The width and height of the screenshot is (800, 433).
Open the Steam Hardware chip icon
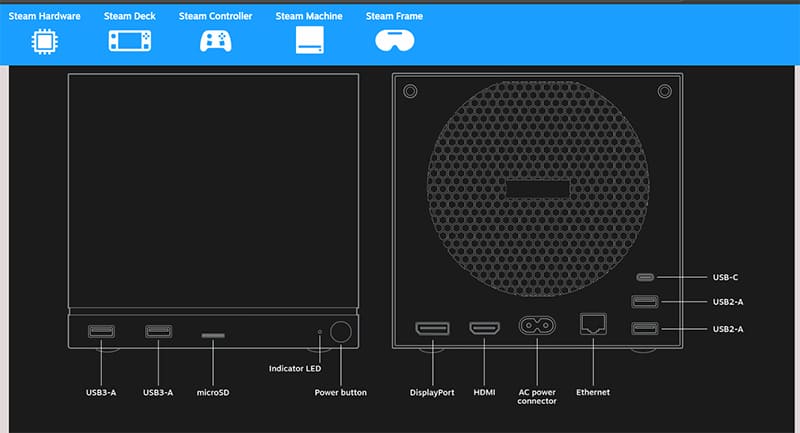pos(44,41)
